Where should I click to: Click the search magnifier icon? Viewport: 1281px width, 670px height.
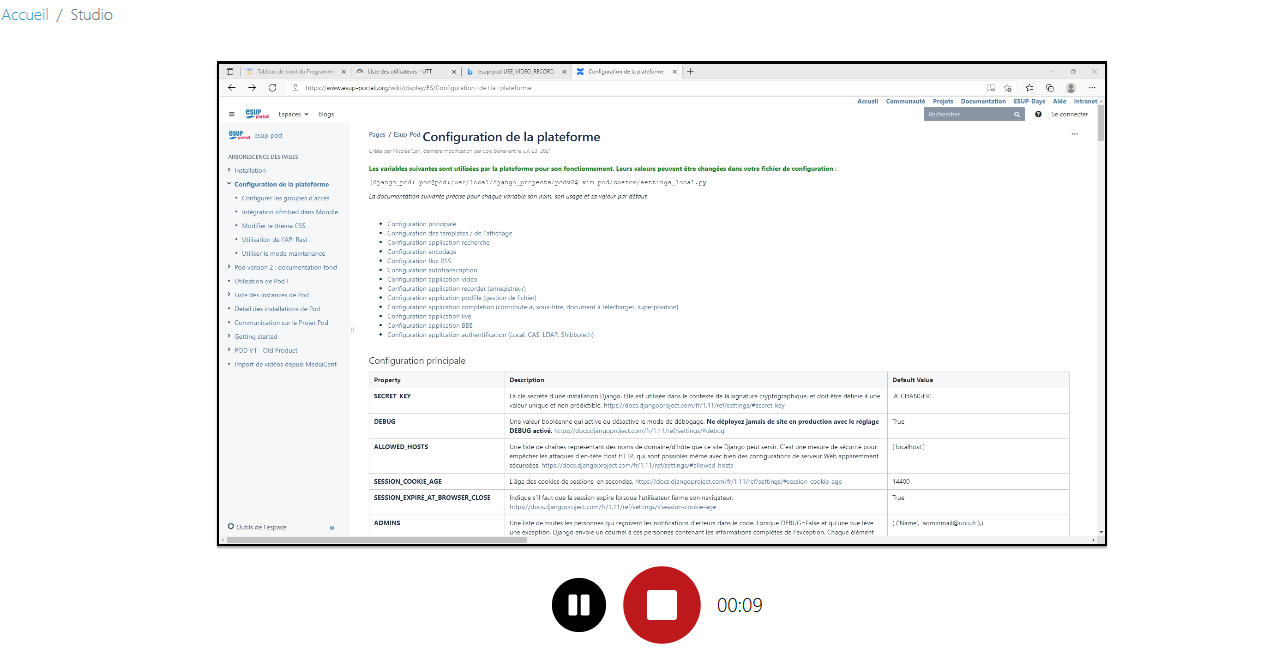pos(1018,114)
